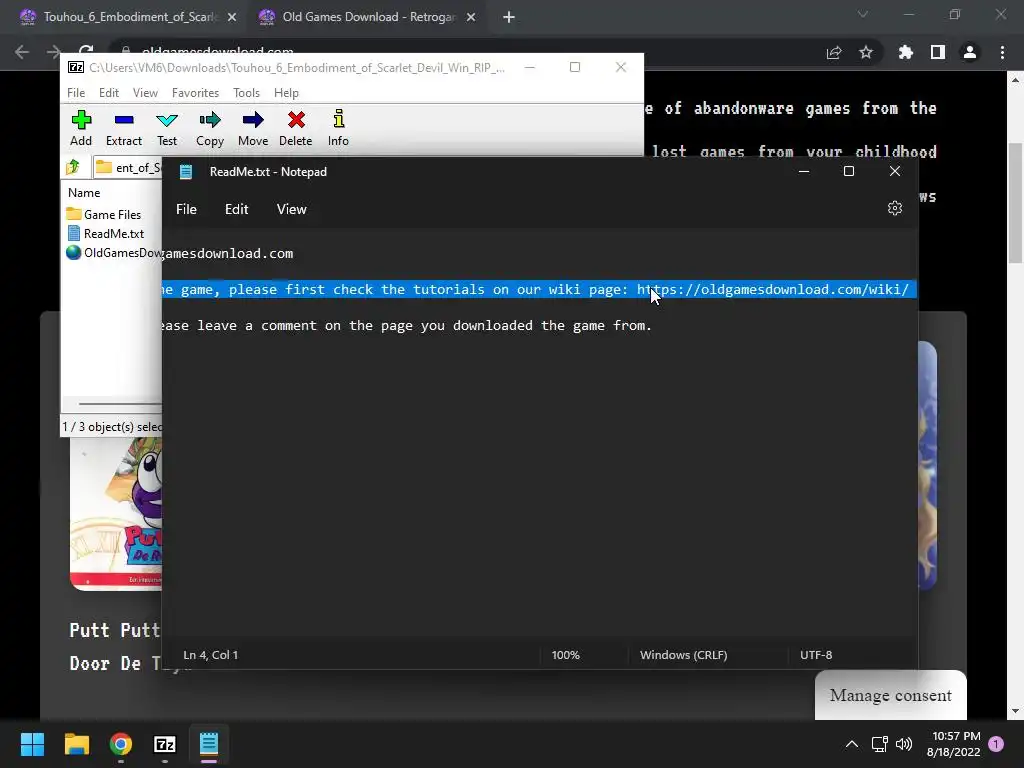Click the Copy toolbar icon in 7-Zip
This screenshot has height=768, width=1024.
coord(210,128)
